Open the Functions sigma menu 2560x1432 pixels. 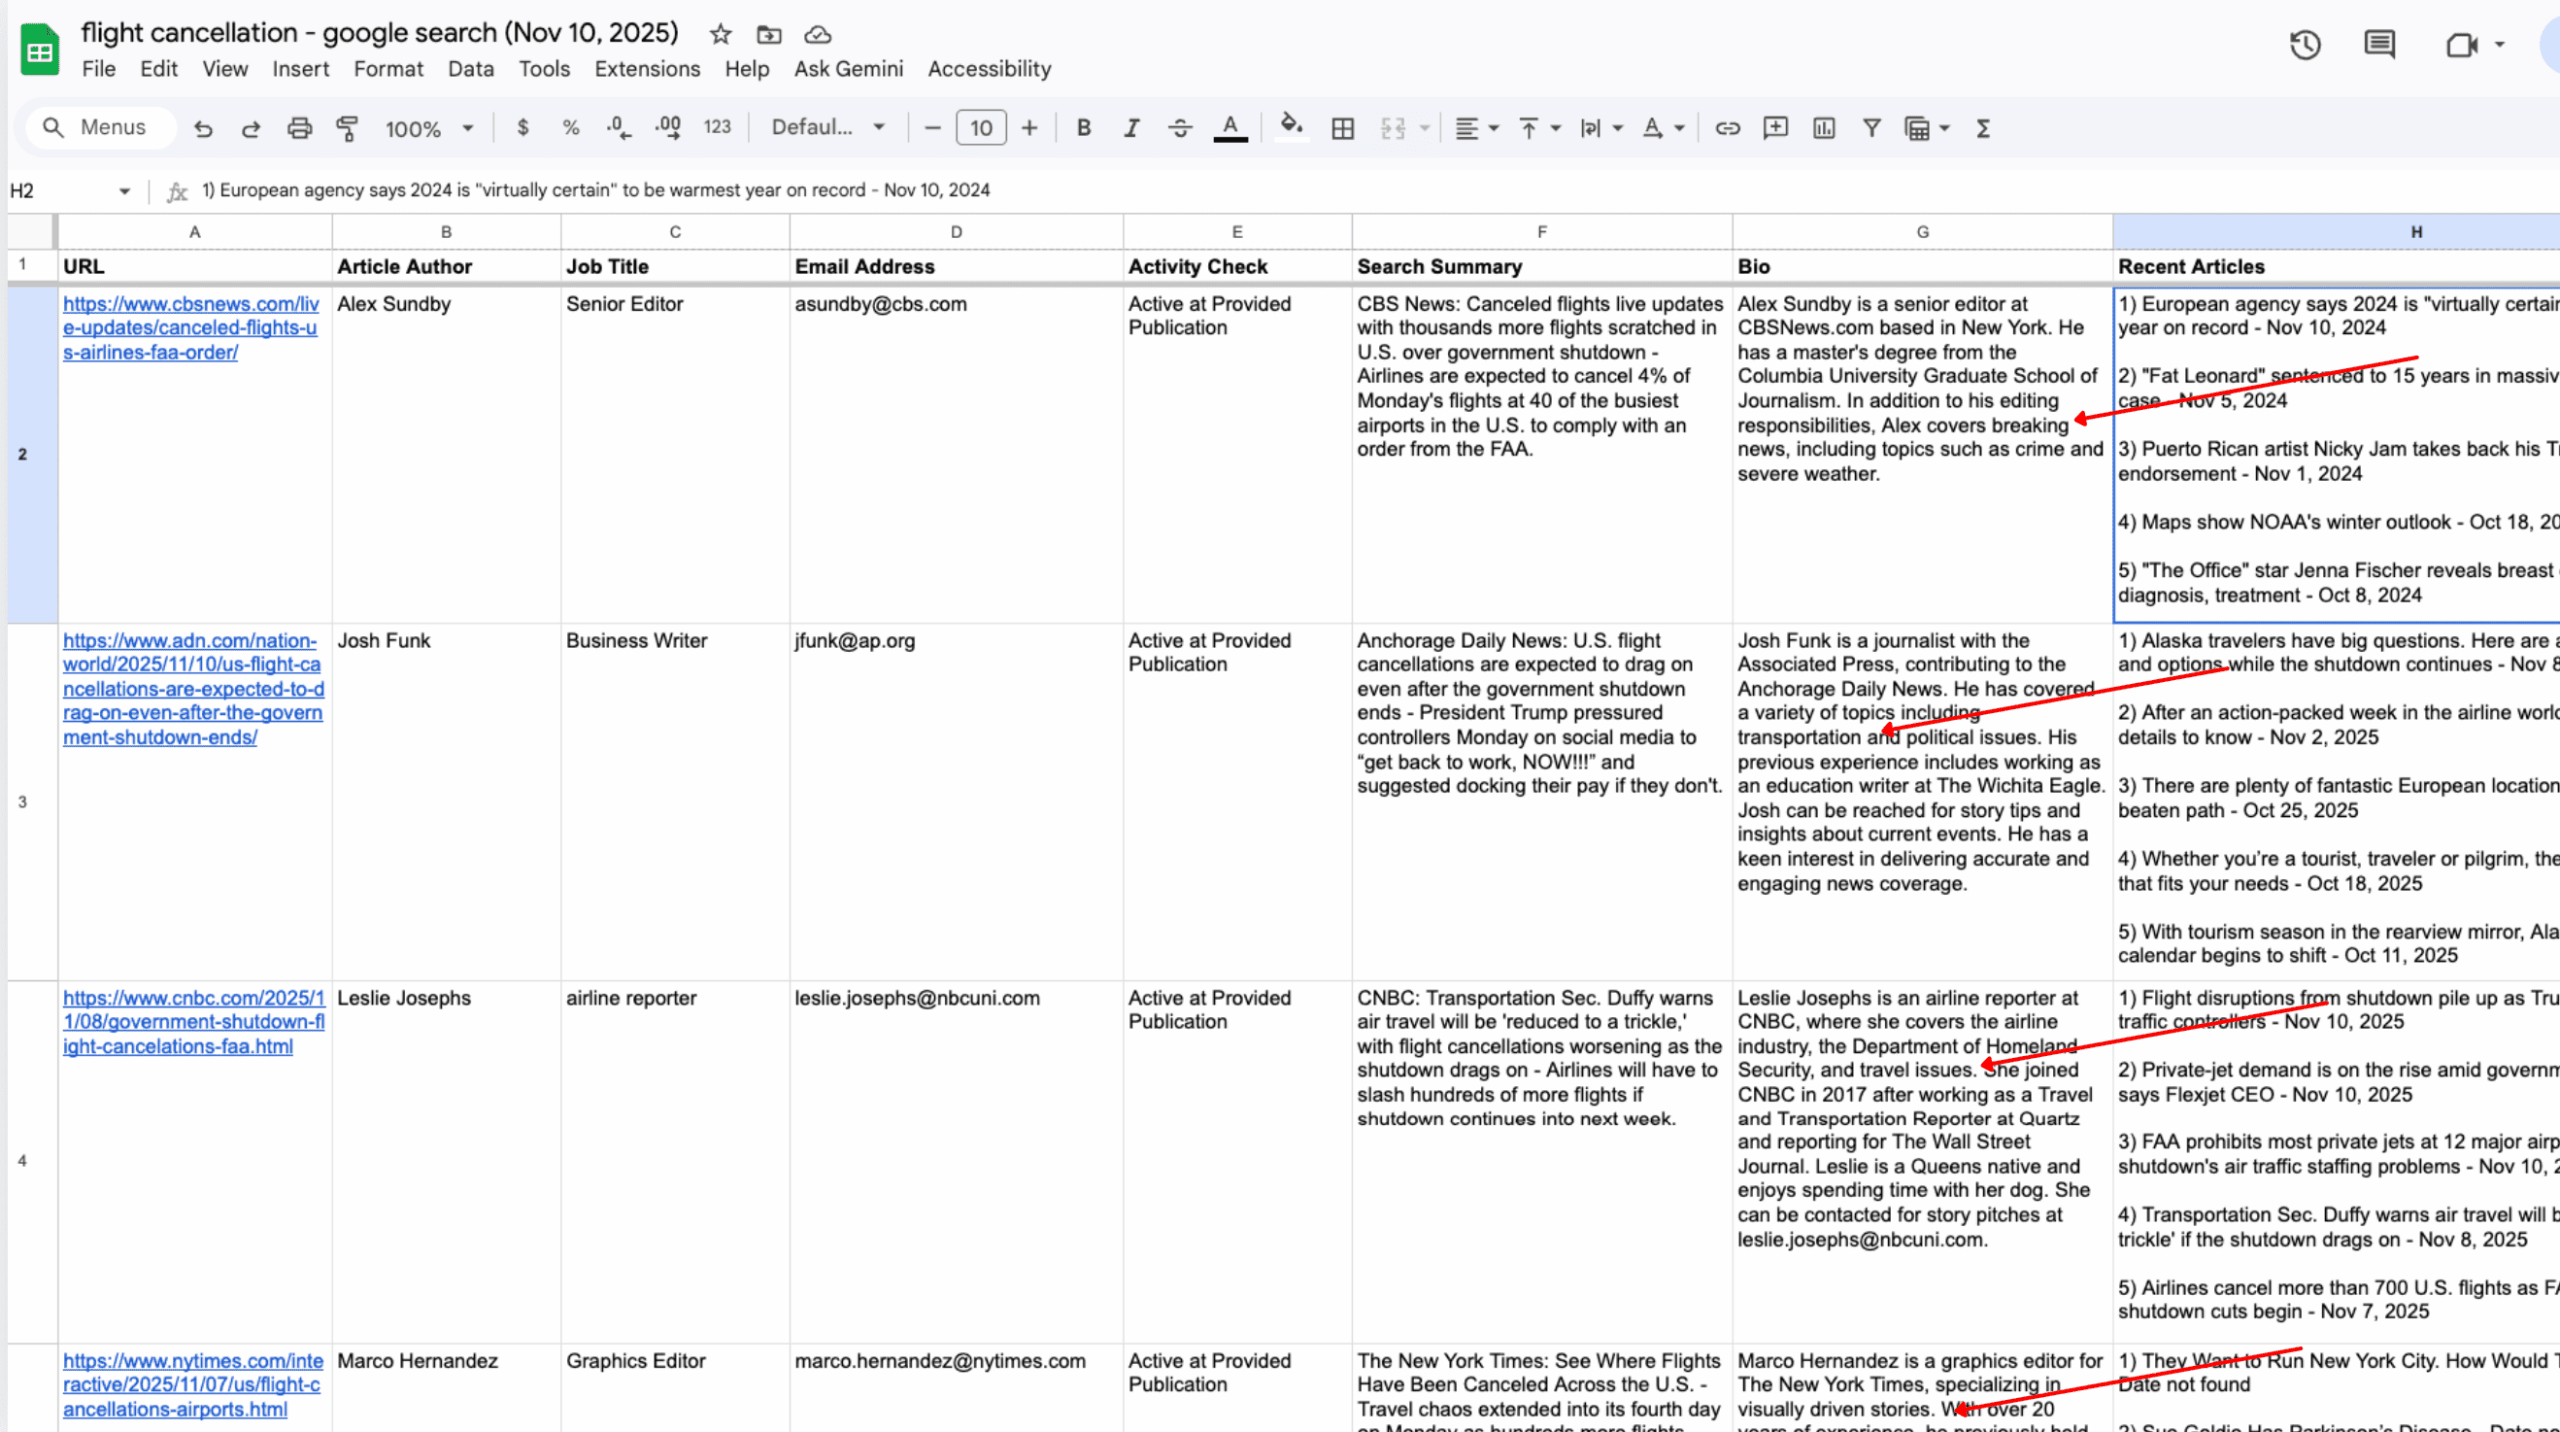click(x=1982, y=128)
